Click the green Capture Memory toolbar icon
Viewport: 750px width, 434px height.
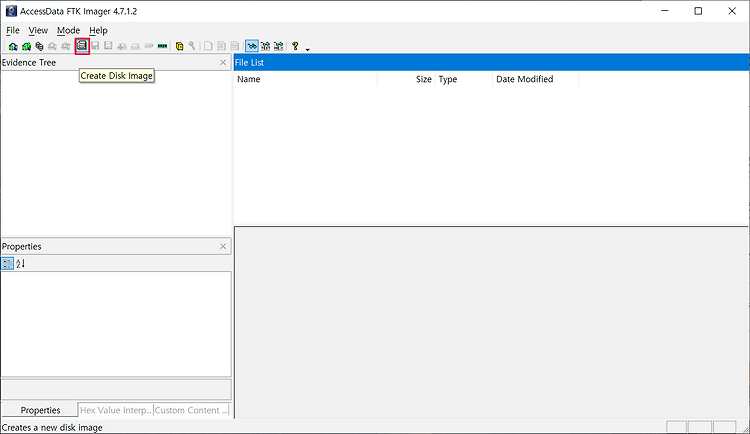point(162,46)
